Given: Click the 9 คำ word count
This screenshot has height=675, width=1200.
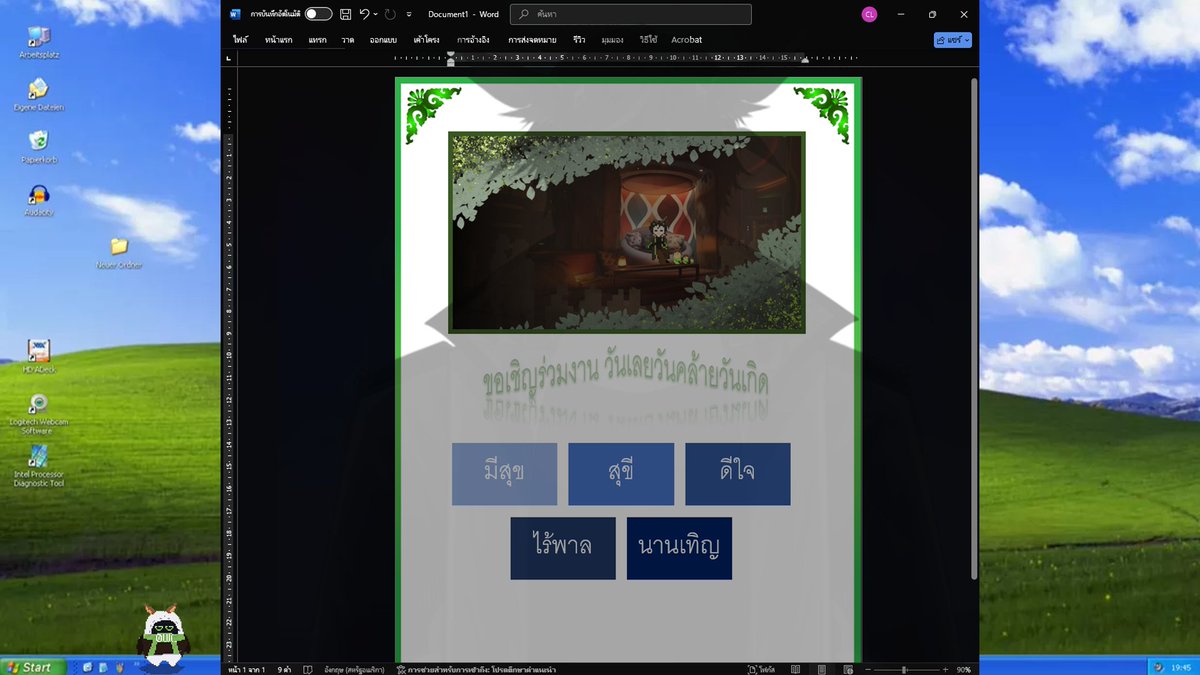Looking at the screenshot, I should click(x=284, y=669).
